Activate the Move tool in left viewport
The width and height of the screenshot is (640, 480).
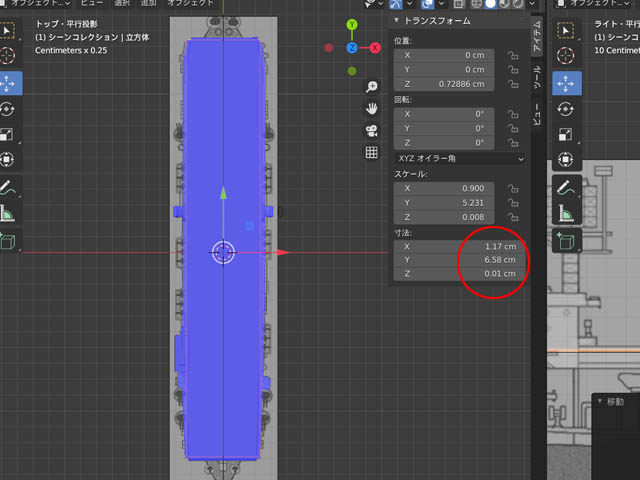coord(9,83)
